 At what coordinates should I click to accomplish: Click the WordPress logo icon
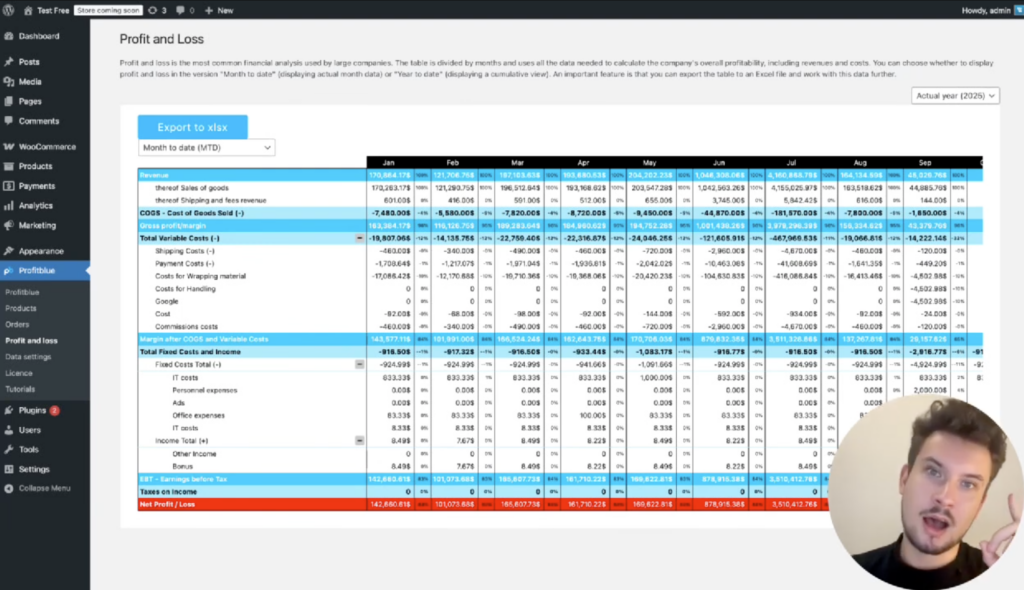(9, 10)
